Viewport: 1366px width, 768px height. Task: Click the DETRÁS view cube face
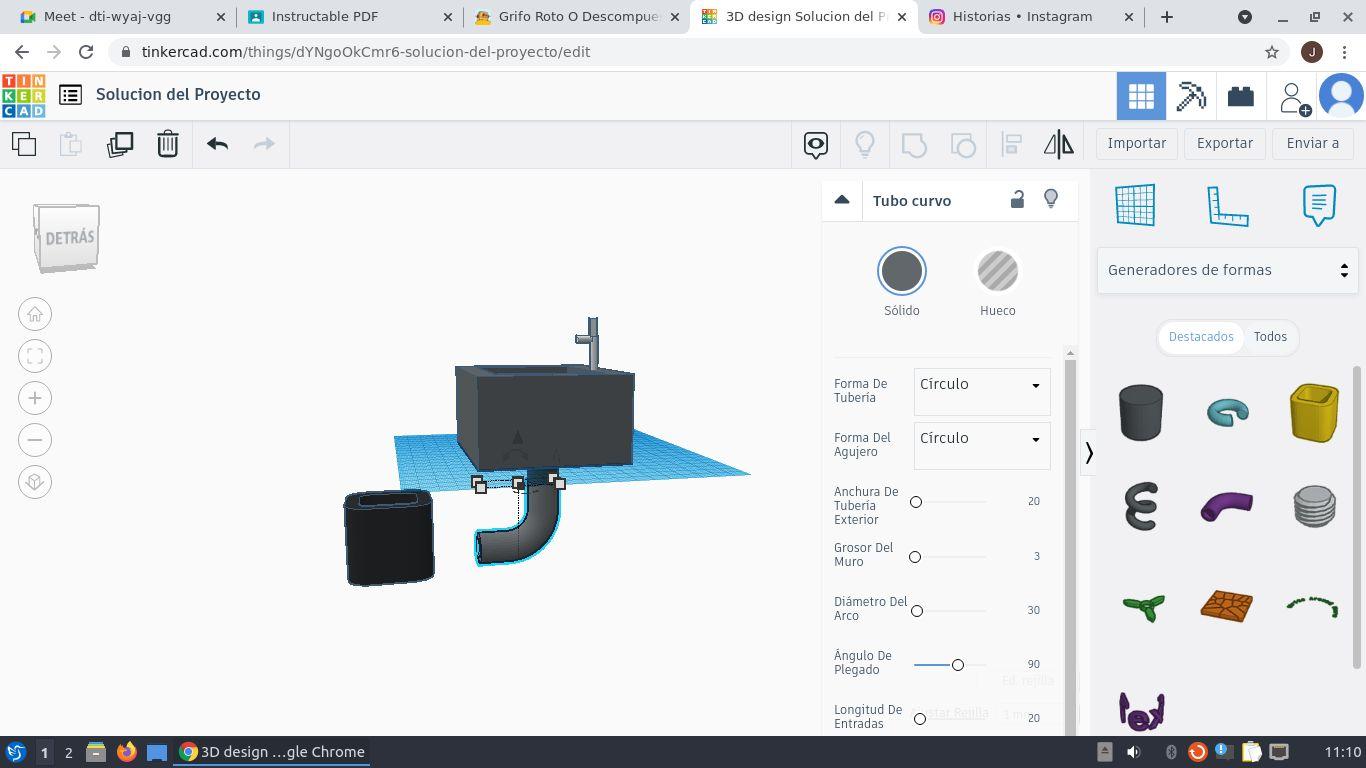coord(68,238)
